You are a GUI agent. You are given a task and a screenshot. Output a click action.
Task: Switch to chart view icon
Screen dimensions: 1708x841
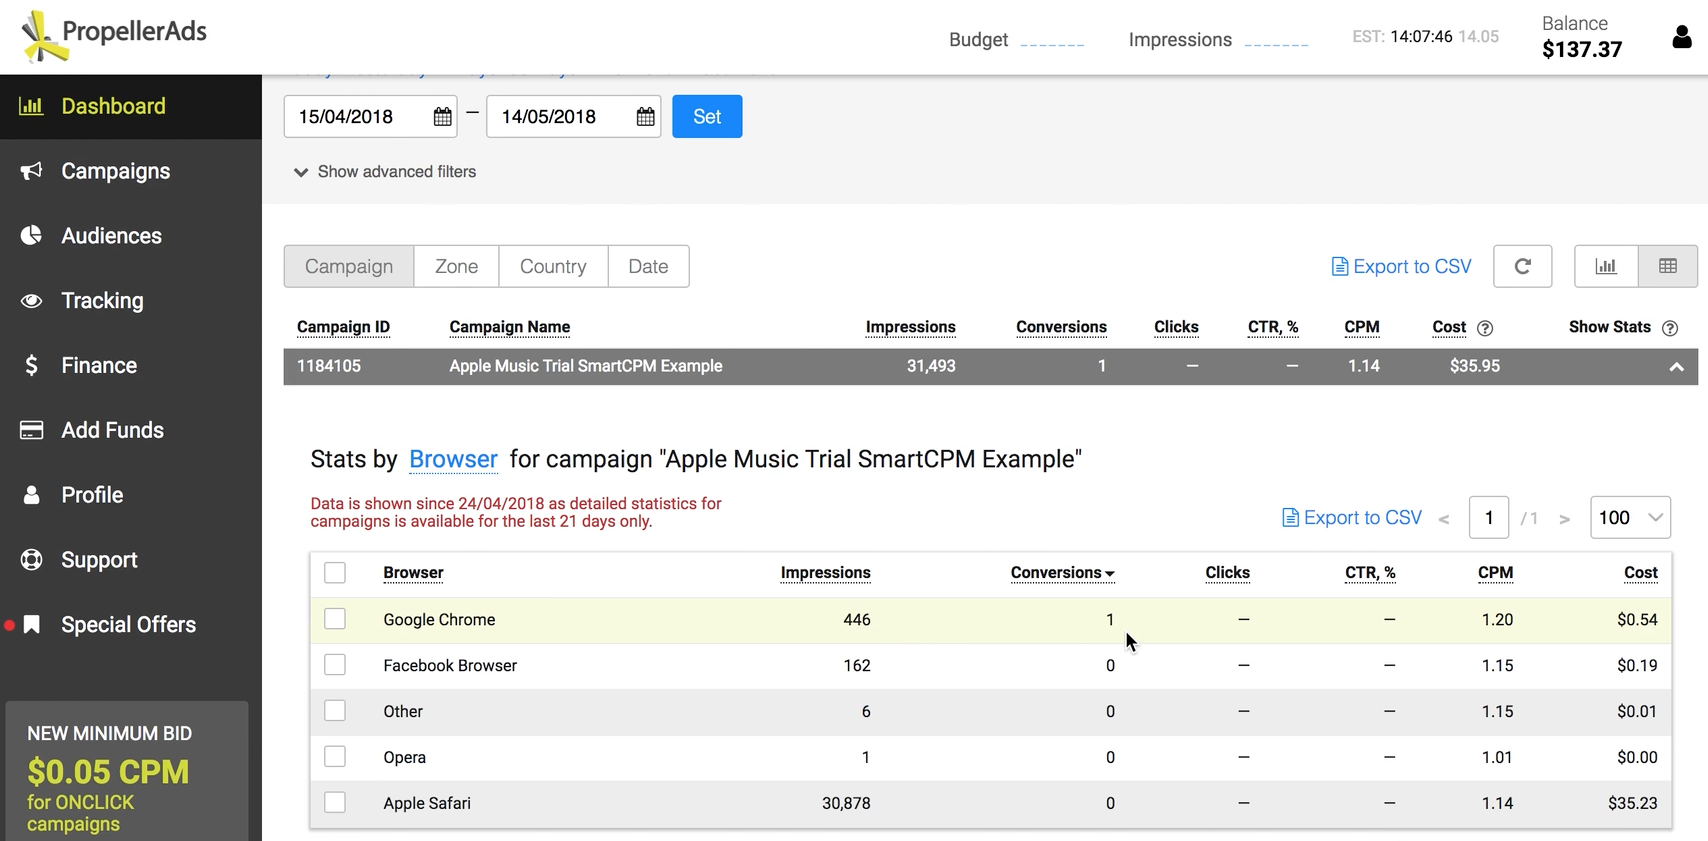[1606, 266]
